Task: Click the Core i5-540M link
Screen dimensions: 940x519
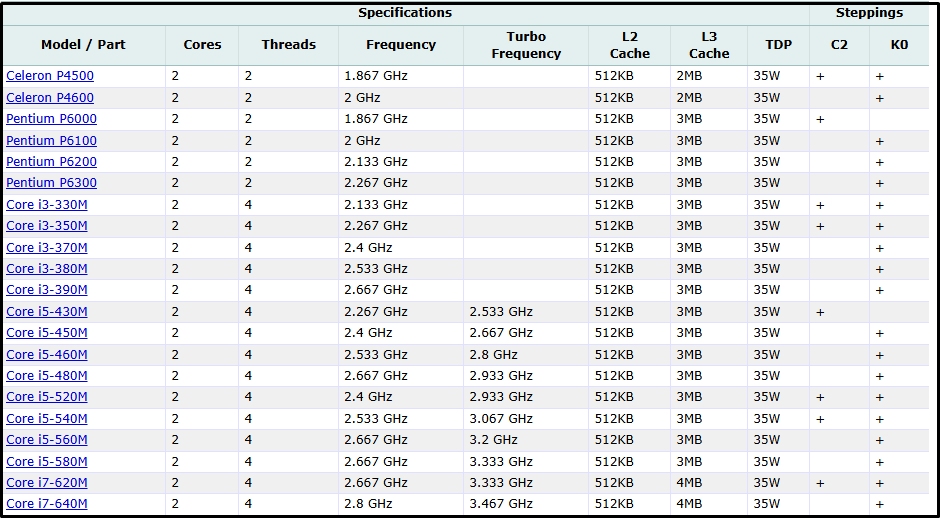Action: (47, 419)
